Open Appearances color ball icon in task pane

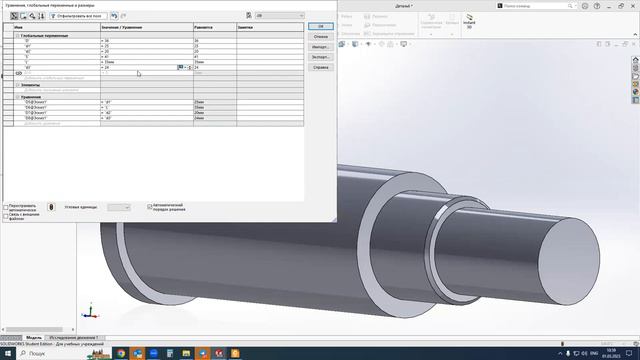(636, 92)
